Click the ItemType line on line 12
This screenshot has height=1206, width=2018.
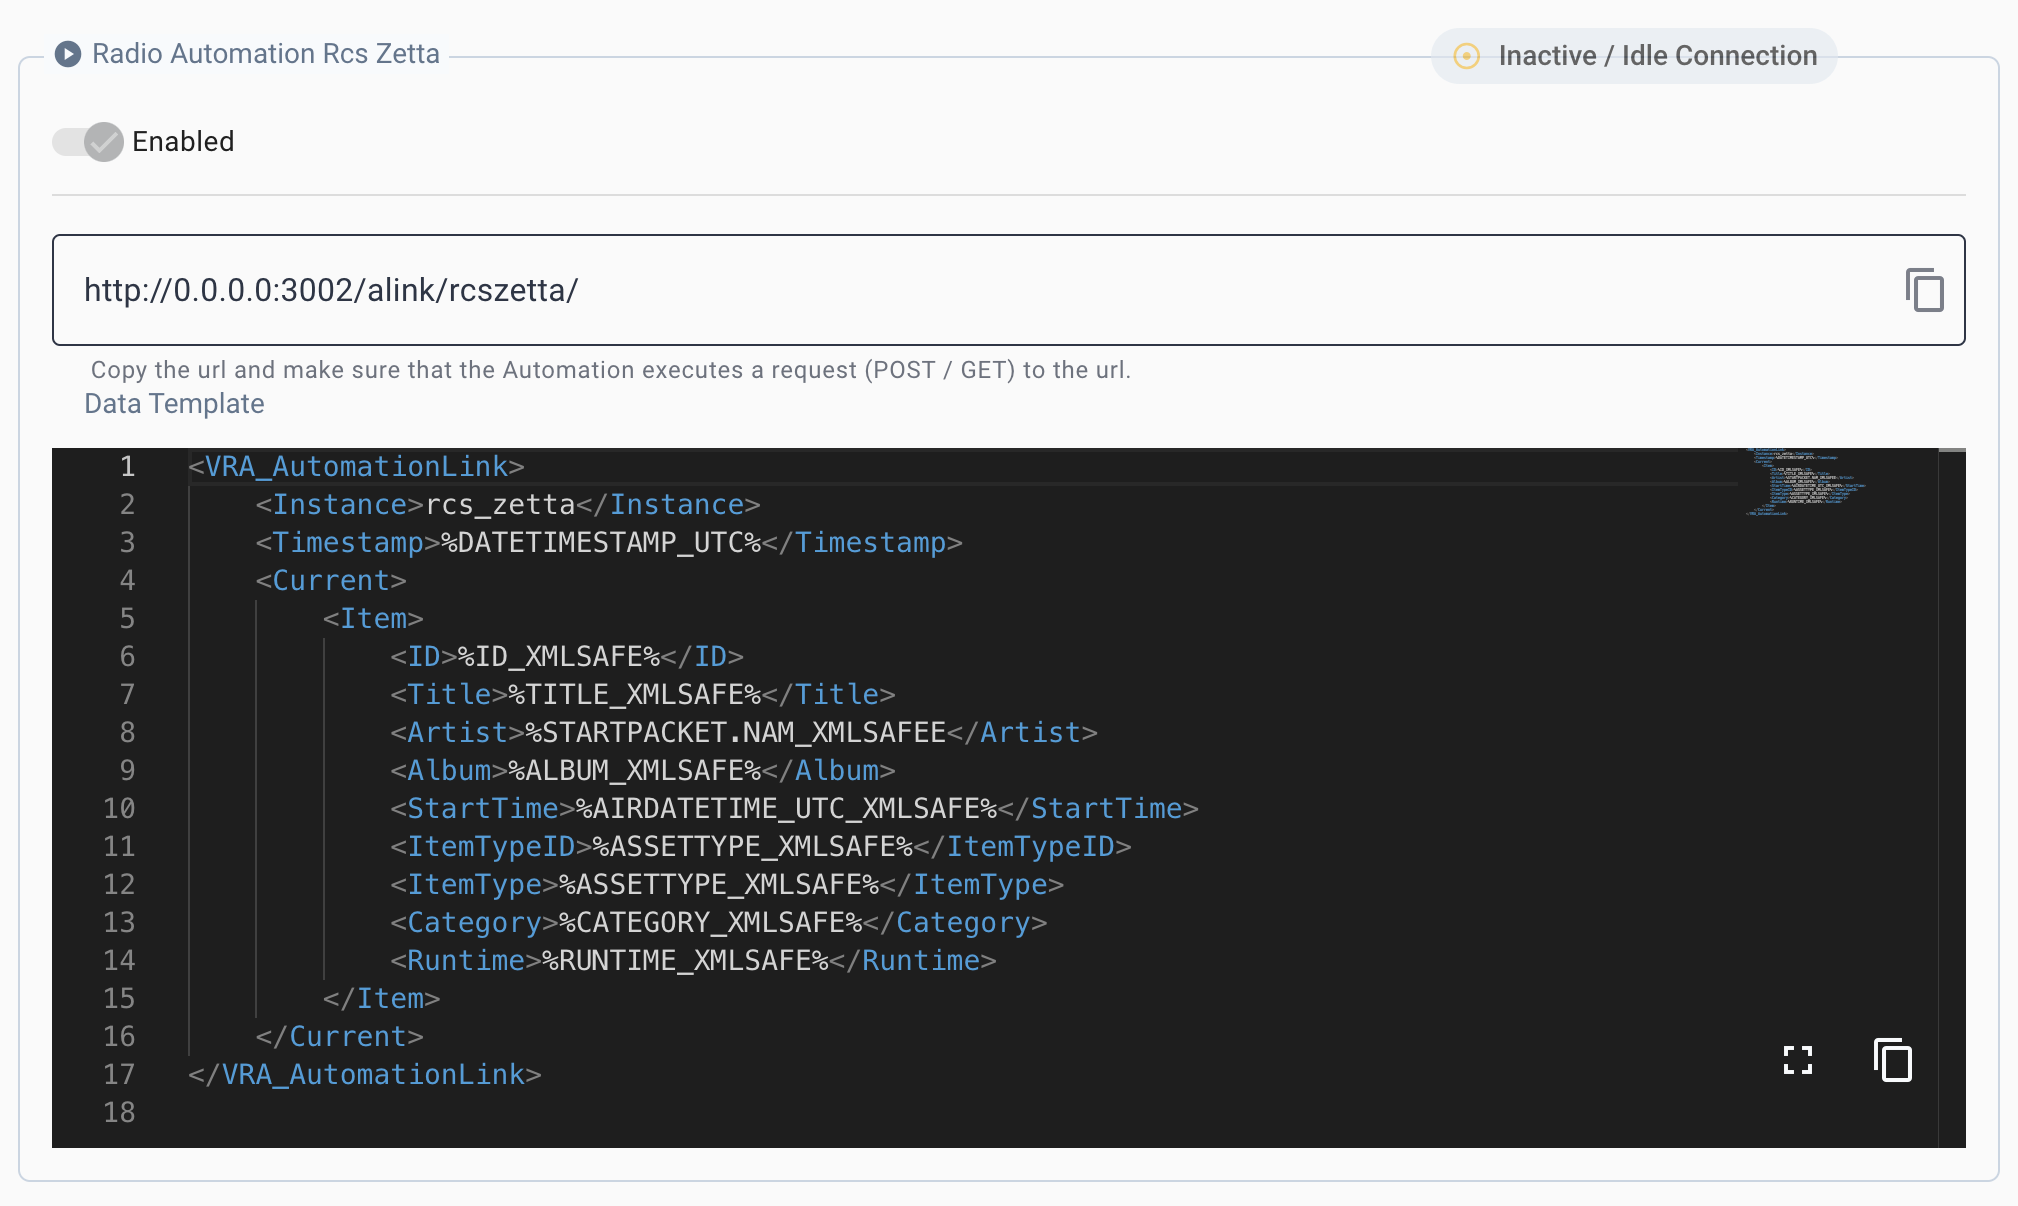coord(727,884)
